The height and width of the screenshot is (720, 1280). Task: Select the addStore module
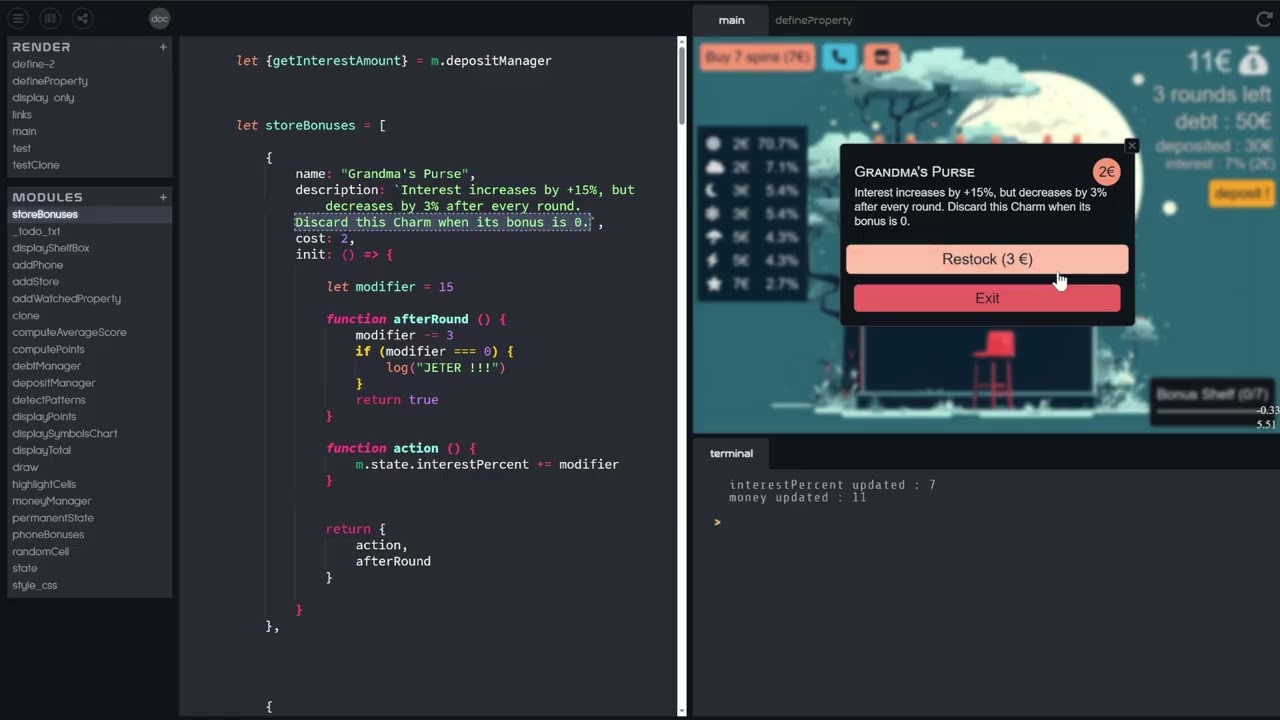tap(36, 282)
